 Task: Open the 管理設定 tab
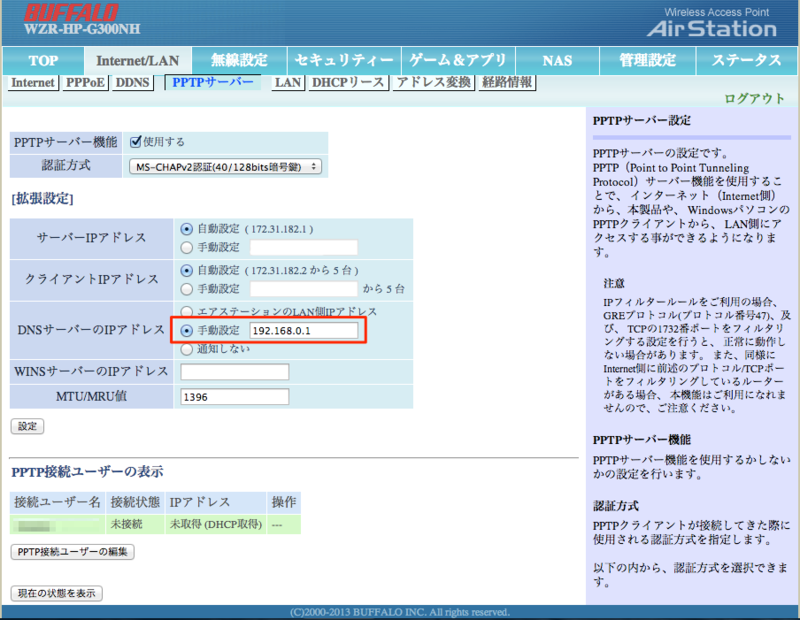[647, 61]
